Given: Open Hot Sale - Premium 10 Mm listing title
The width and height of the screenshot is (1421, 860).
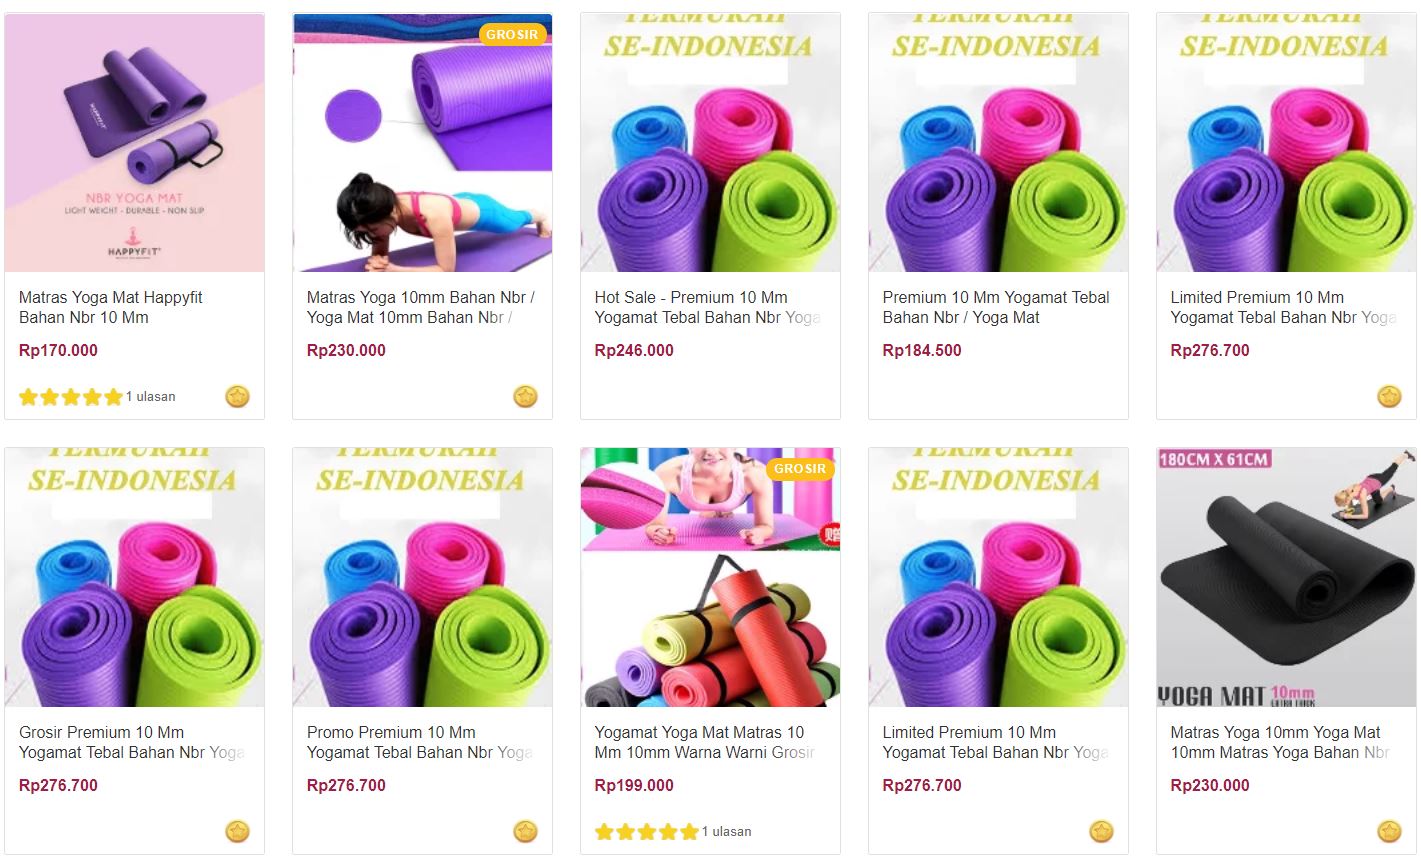Looking at the screenshot, I should (x=707, y=307).
